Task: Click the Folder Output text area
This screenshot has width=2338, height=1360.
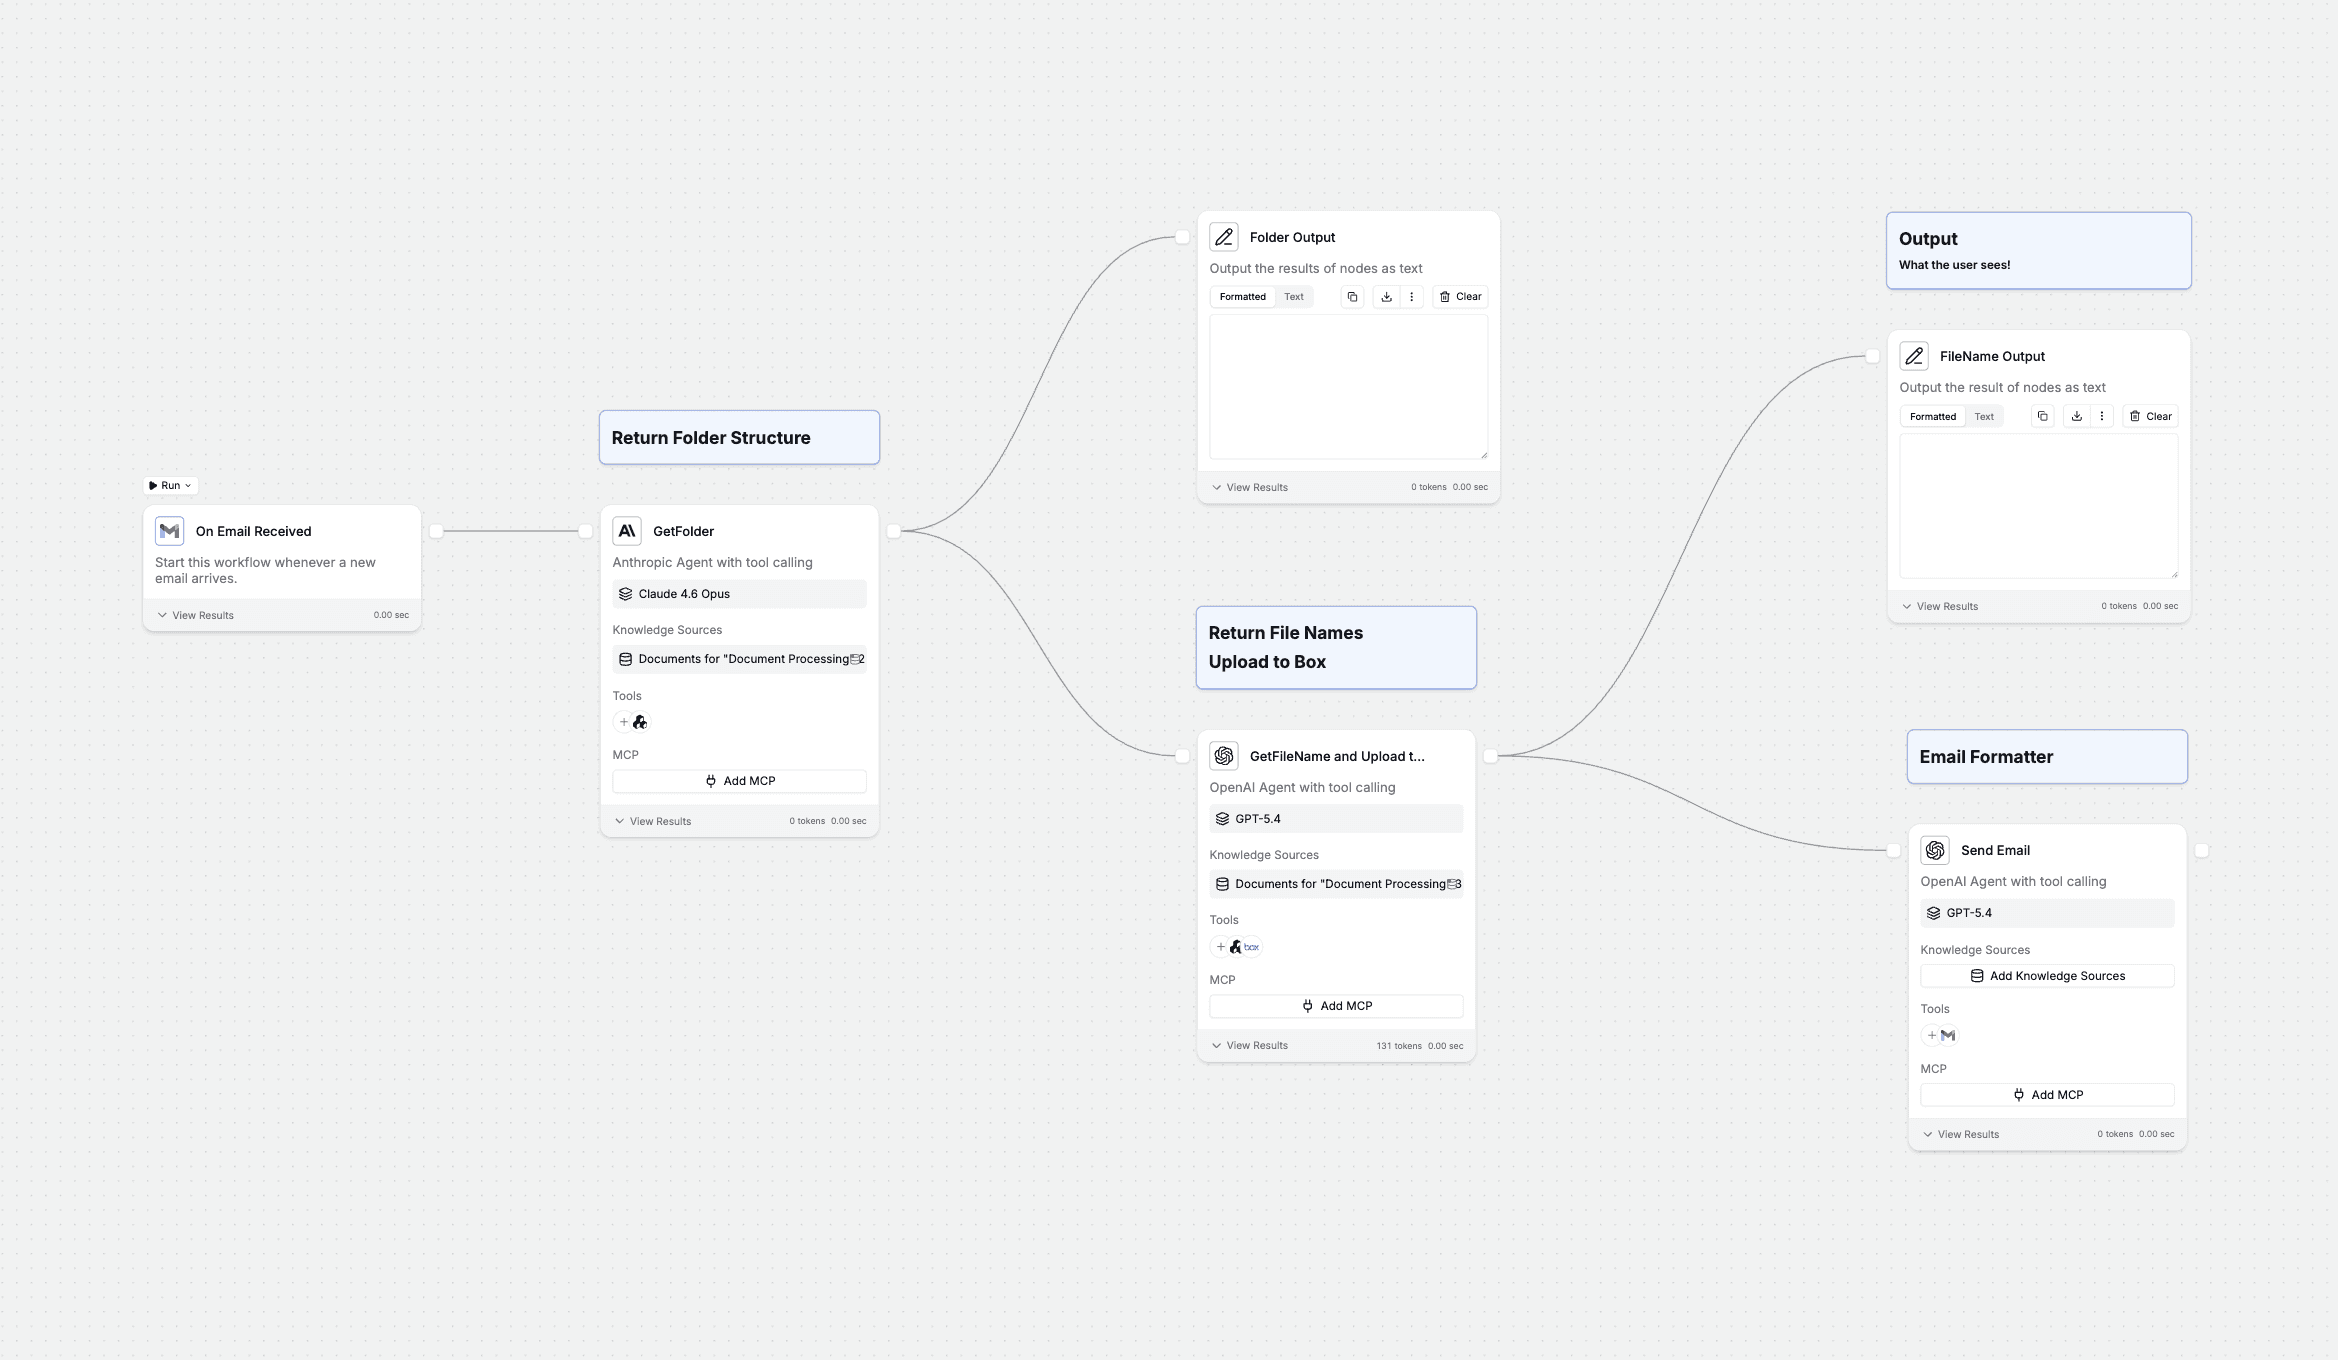Action: (x=1347, y=387)
